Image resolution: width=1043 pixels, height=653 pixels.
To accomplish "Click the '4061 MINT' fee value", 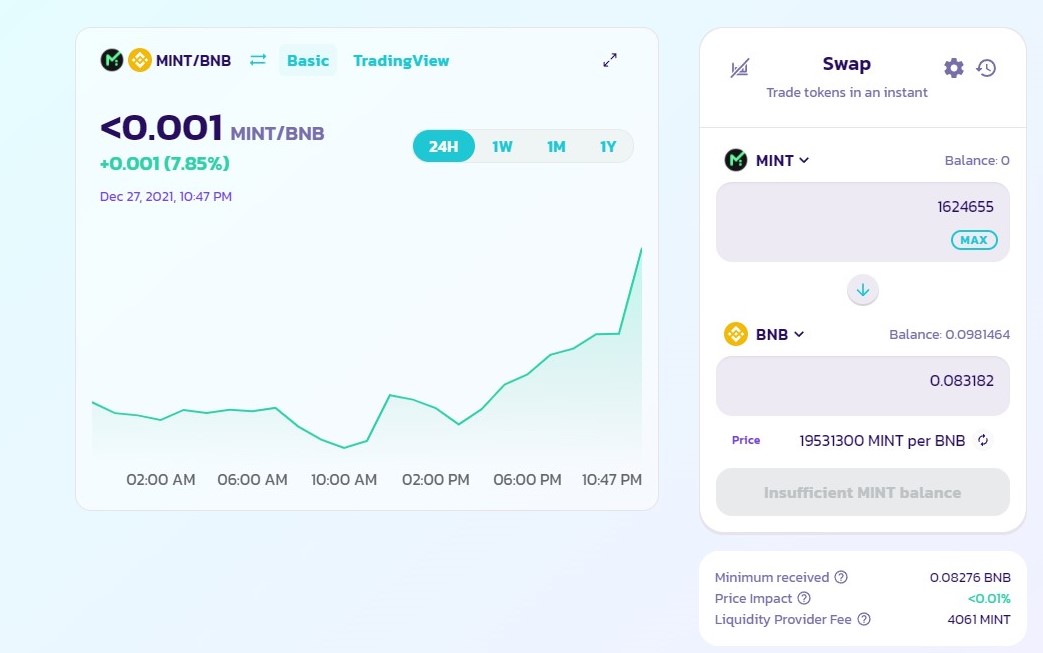I will tap(979, 619).
